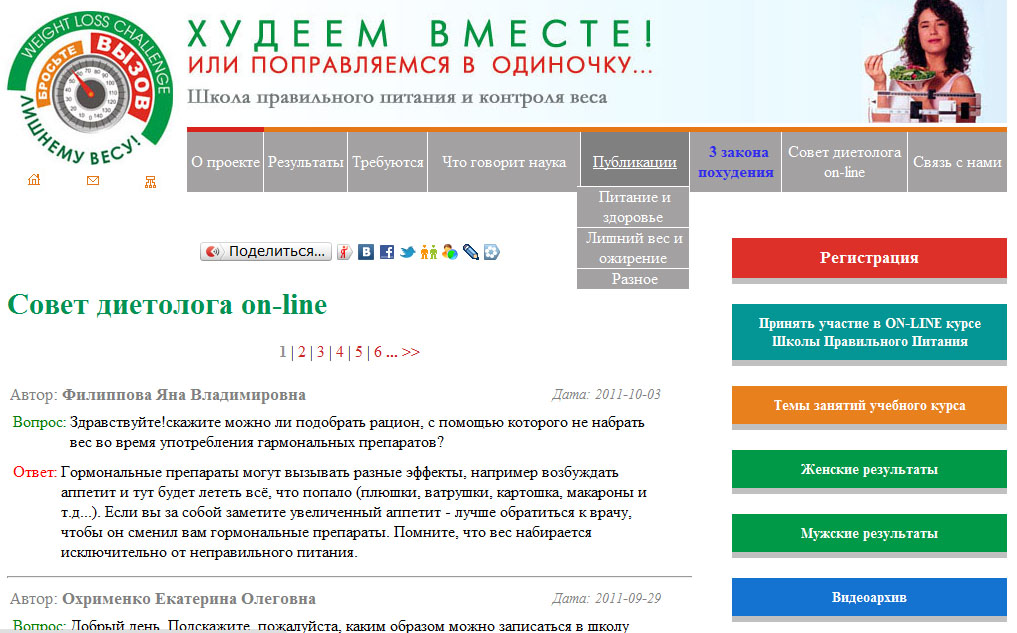Click the last share icon with flower
Viewport: 1017px width, 633px height.
pyautogui.click(x=492, y=252)
